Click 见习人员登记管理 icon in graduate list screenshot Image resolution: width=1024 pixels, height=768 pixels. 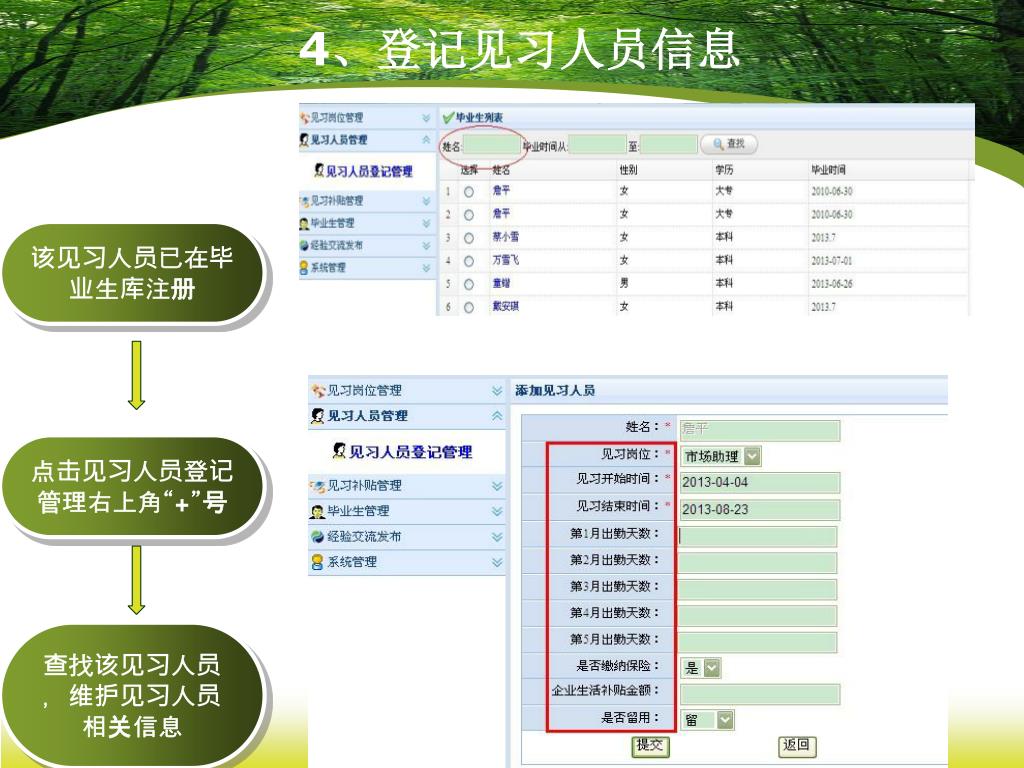pos(319,170)
